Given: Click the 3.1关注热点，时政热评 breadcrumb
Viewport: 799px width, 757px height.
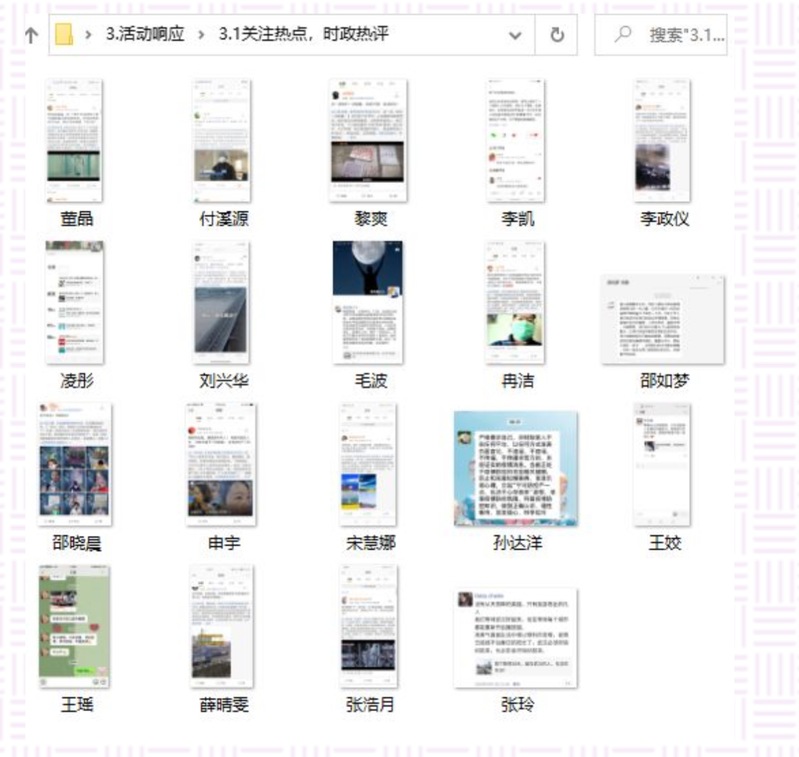Looking at the screenshot, I should (303, 35).
